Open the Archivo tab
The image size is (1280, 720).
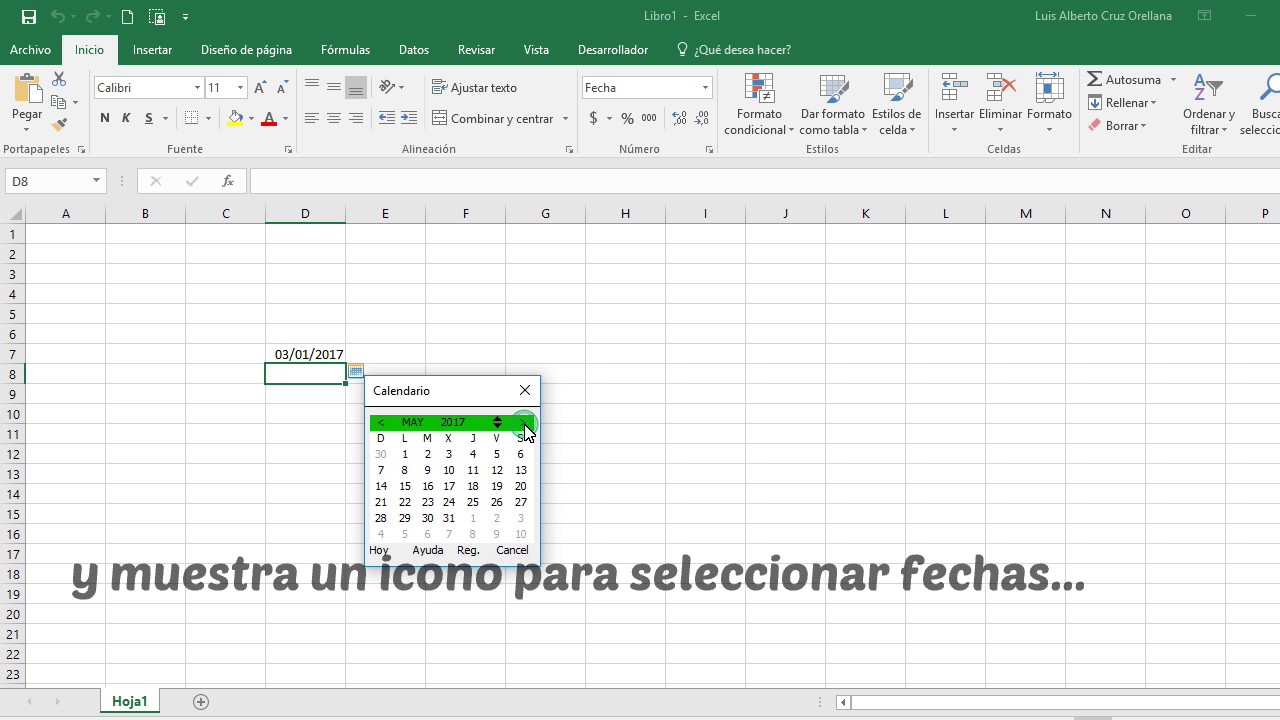click(30, 50)
